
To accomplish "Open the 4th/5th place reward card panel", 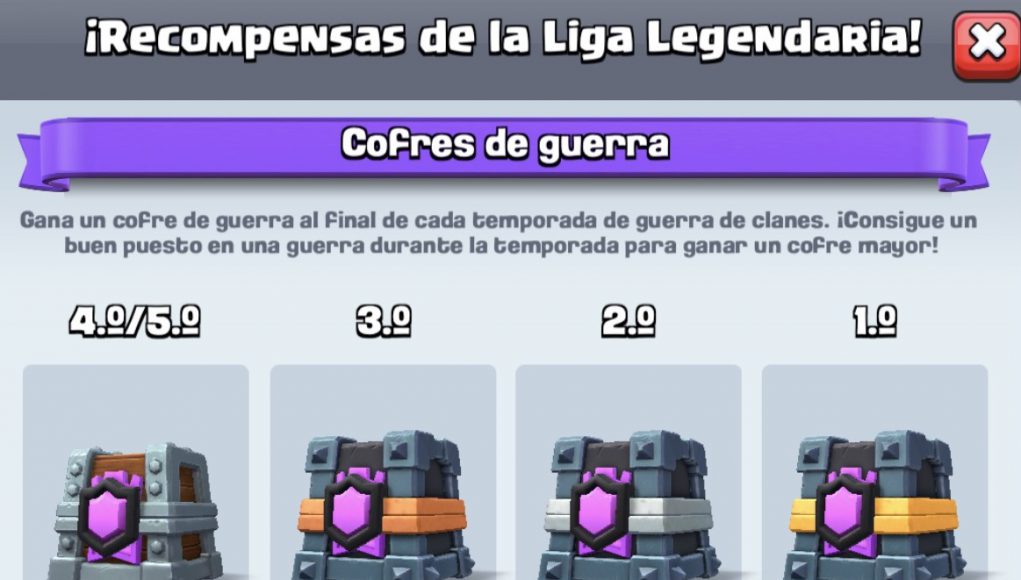I will coord(135,472).
